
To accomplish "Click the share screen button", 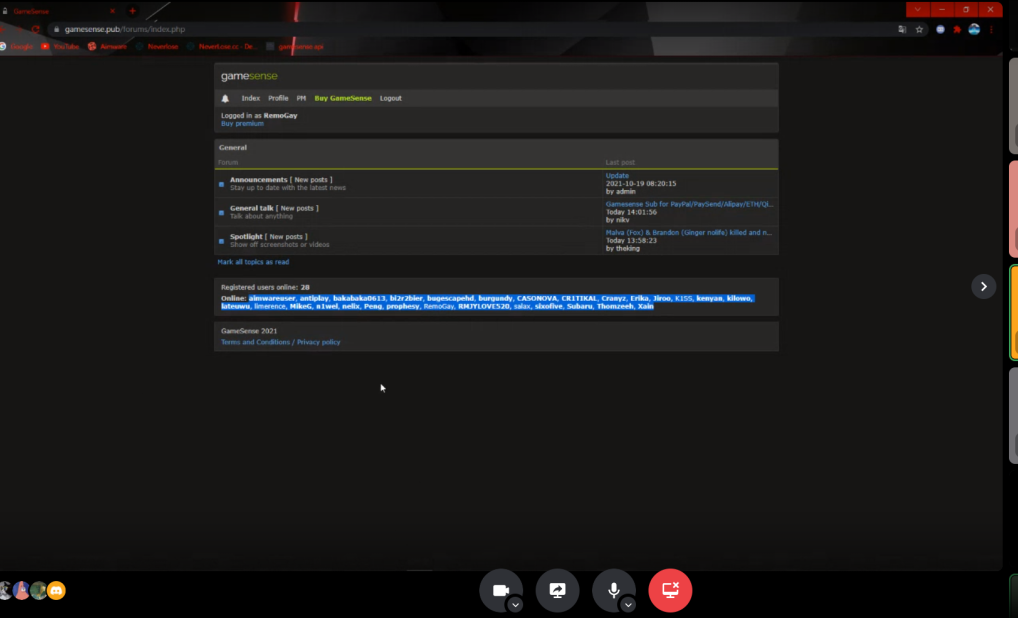I will pos(557,590).
